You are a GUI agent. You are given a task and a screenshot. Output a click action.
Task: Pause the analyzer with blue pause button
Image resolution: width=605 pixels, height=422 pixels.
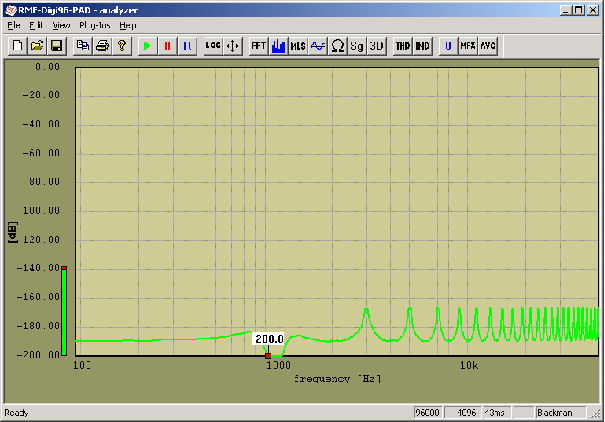[x=186, y=46]
